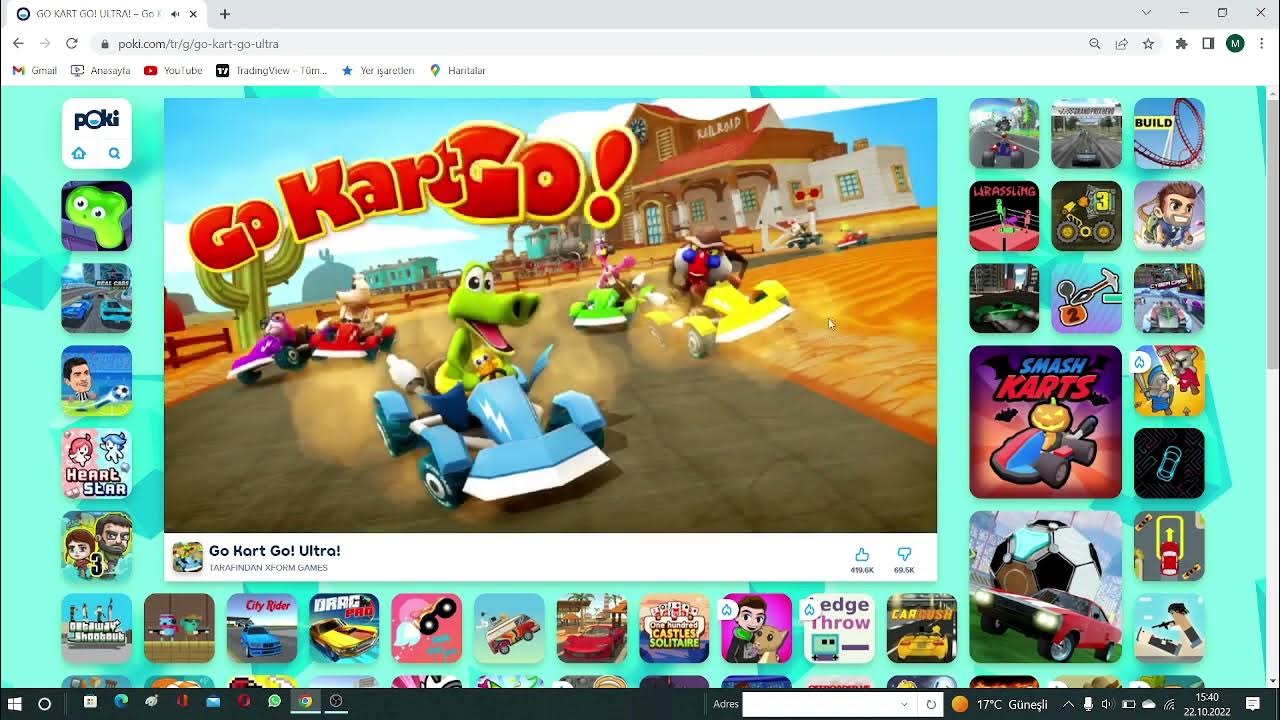The width and height of the screenshot is (1280, 720).
Task: Open the soccer ball car game tile
Action: click(1045, 587)
